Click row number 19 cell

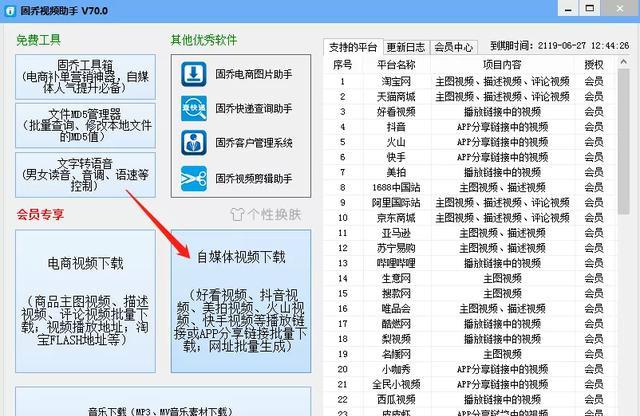pos(343,354)
